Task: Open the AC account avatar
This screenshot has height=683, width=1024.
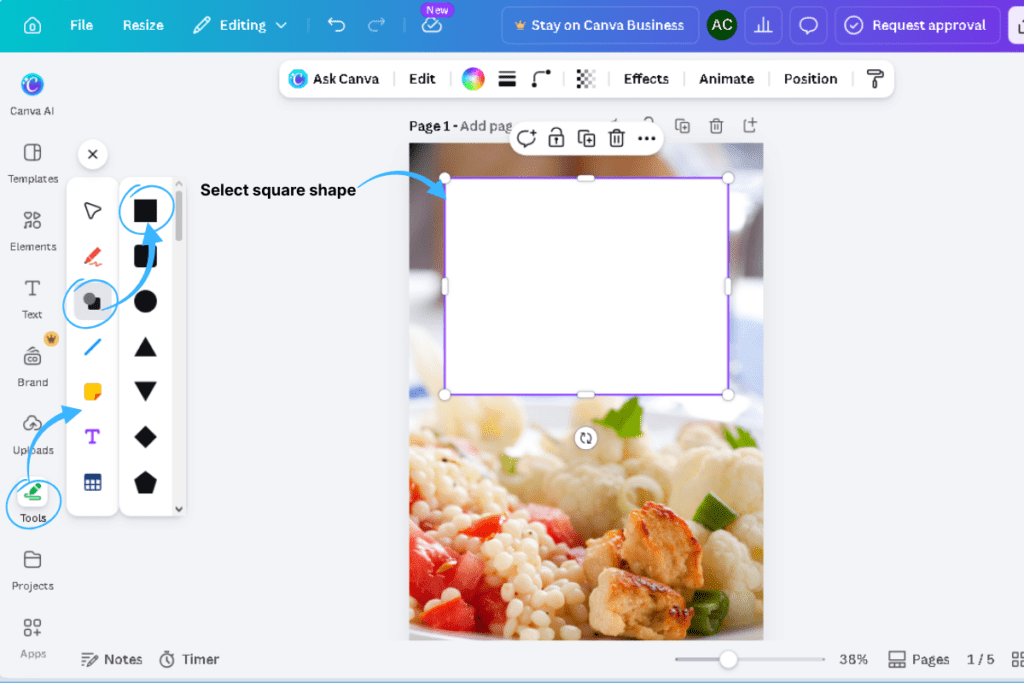Action: 722,25
